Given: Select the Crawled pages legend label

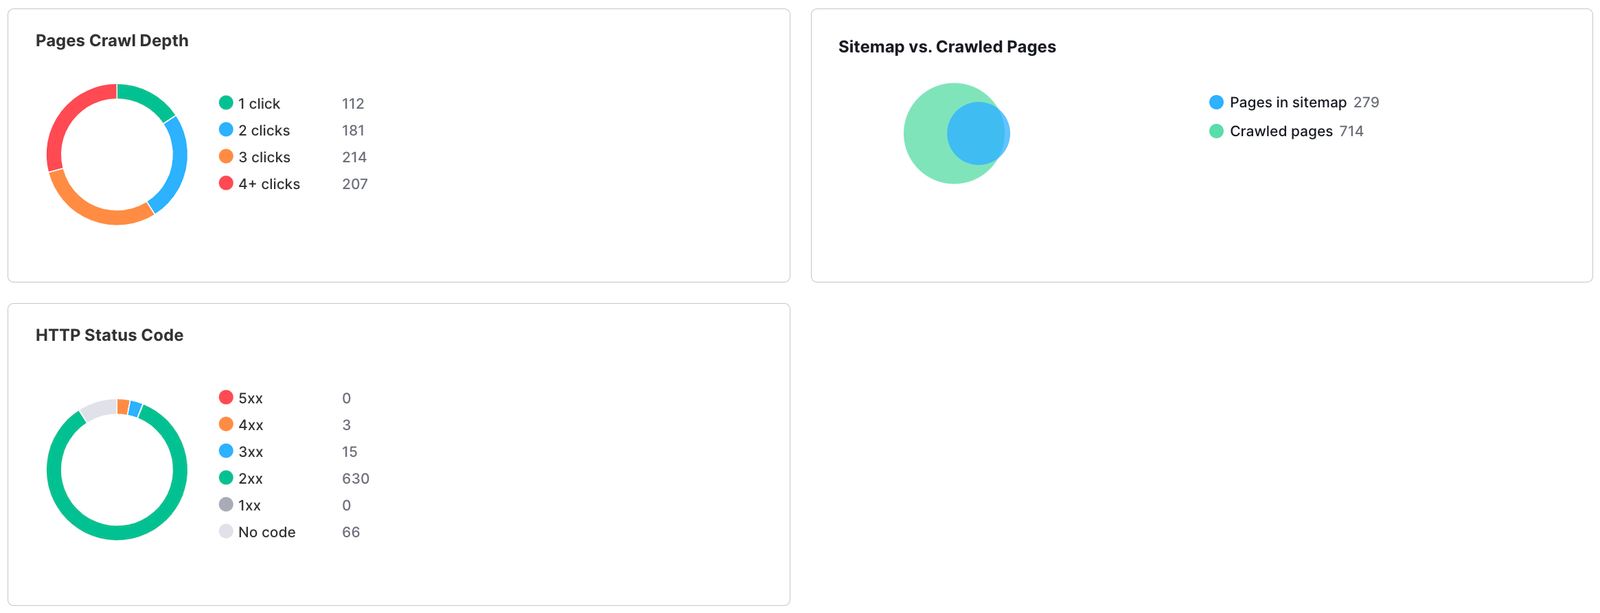Looking at the screenshot, I should coord(1281,131).
